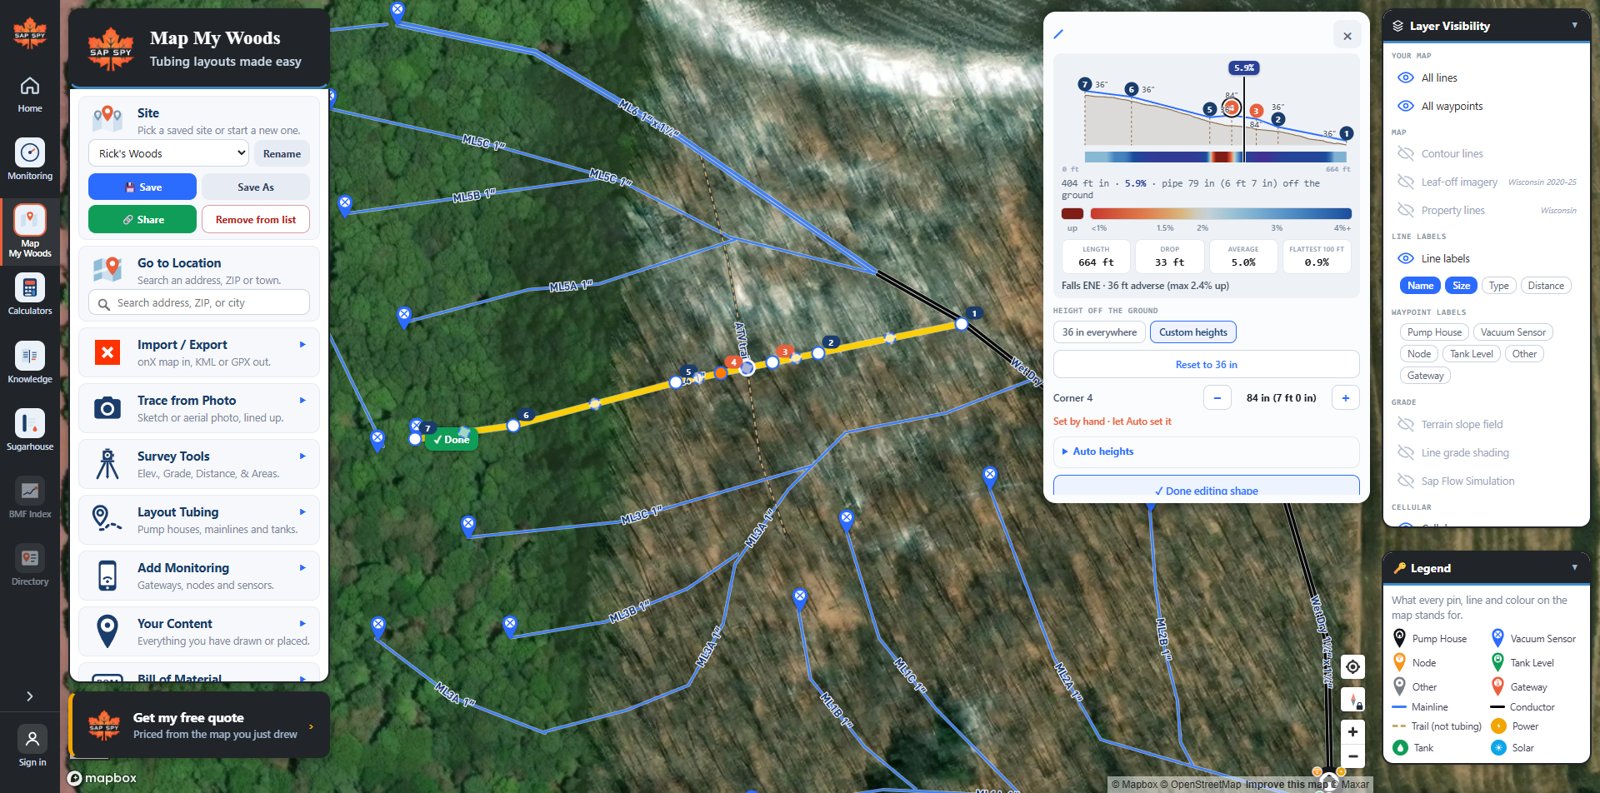The width and height of the screenshot is (1600, 793).
Task: Click the Add Monitoring phone icon
Action: pos(107,576)
